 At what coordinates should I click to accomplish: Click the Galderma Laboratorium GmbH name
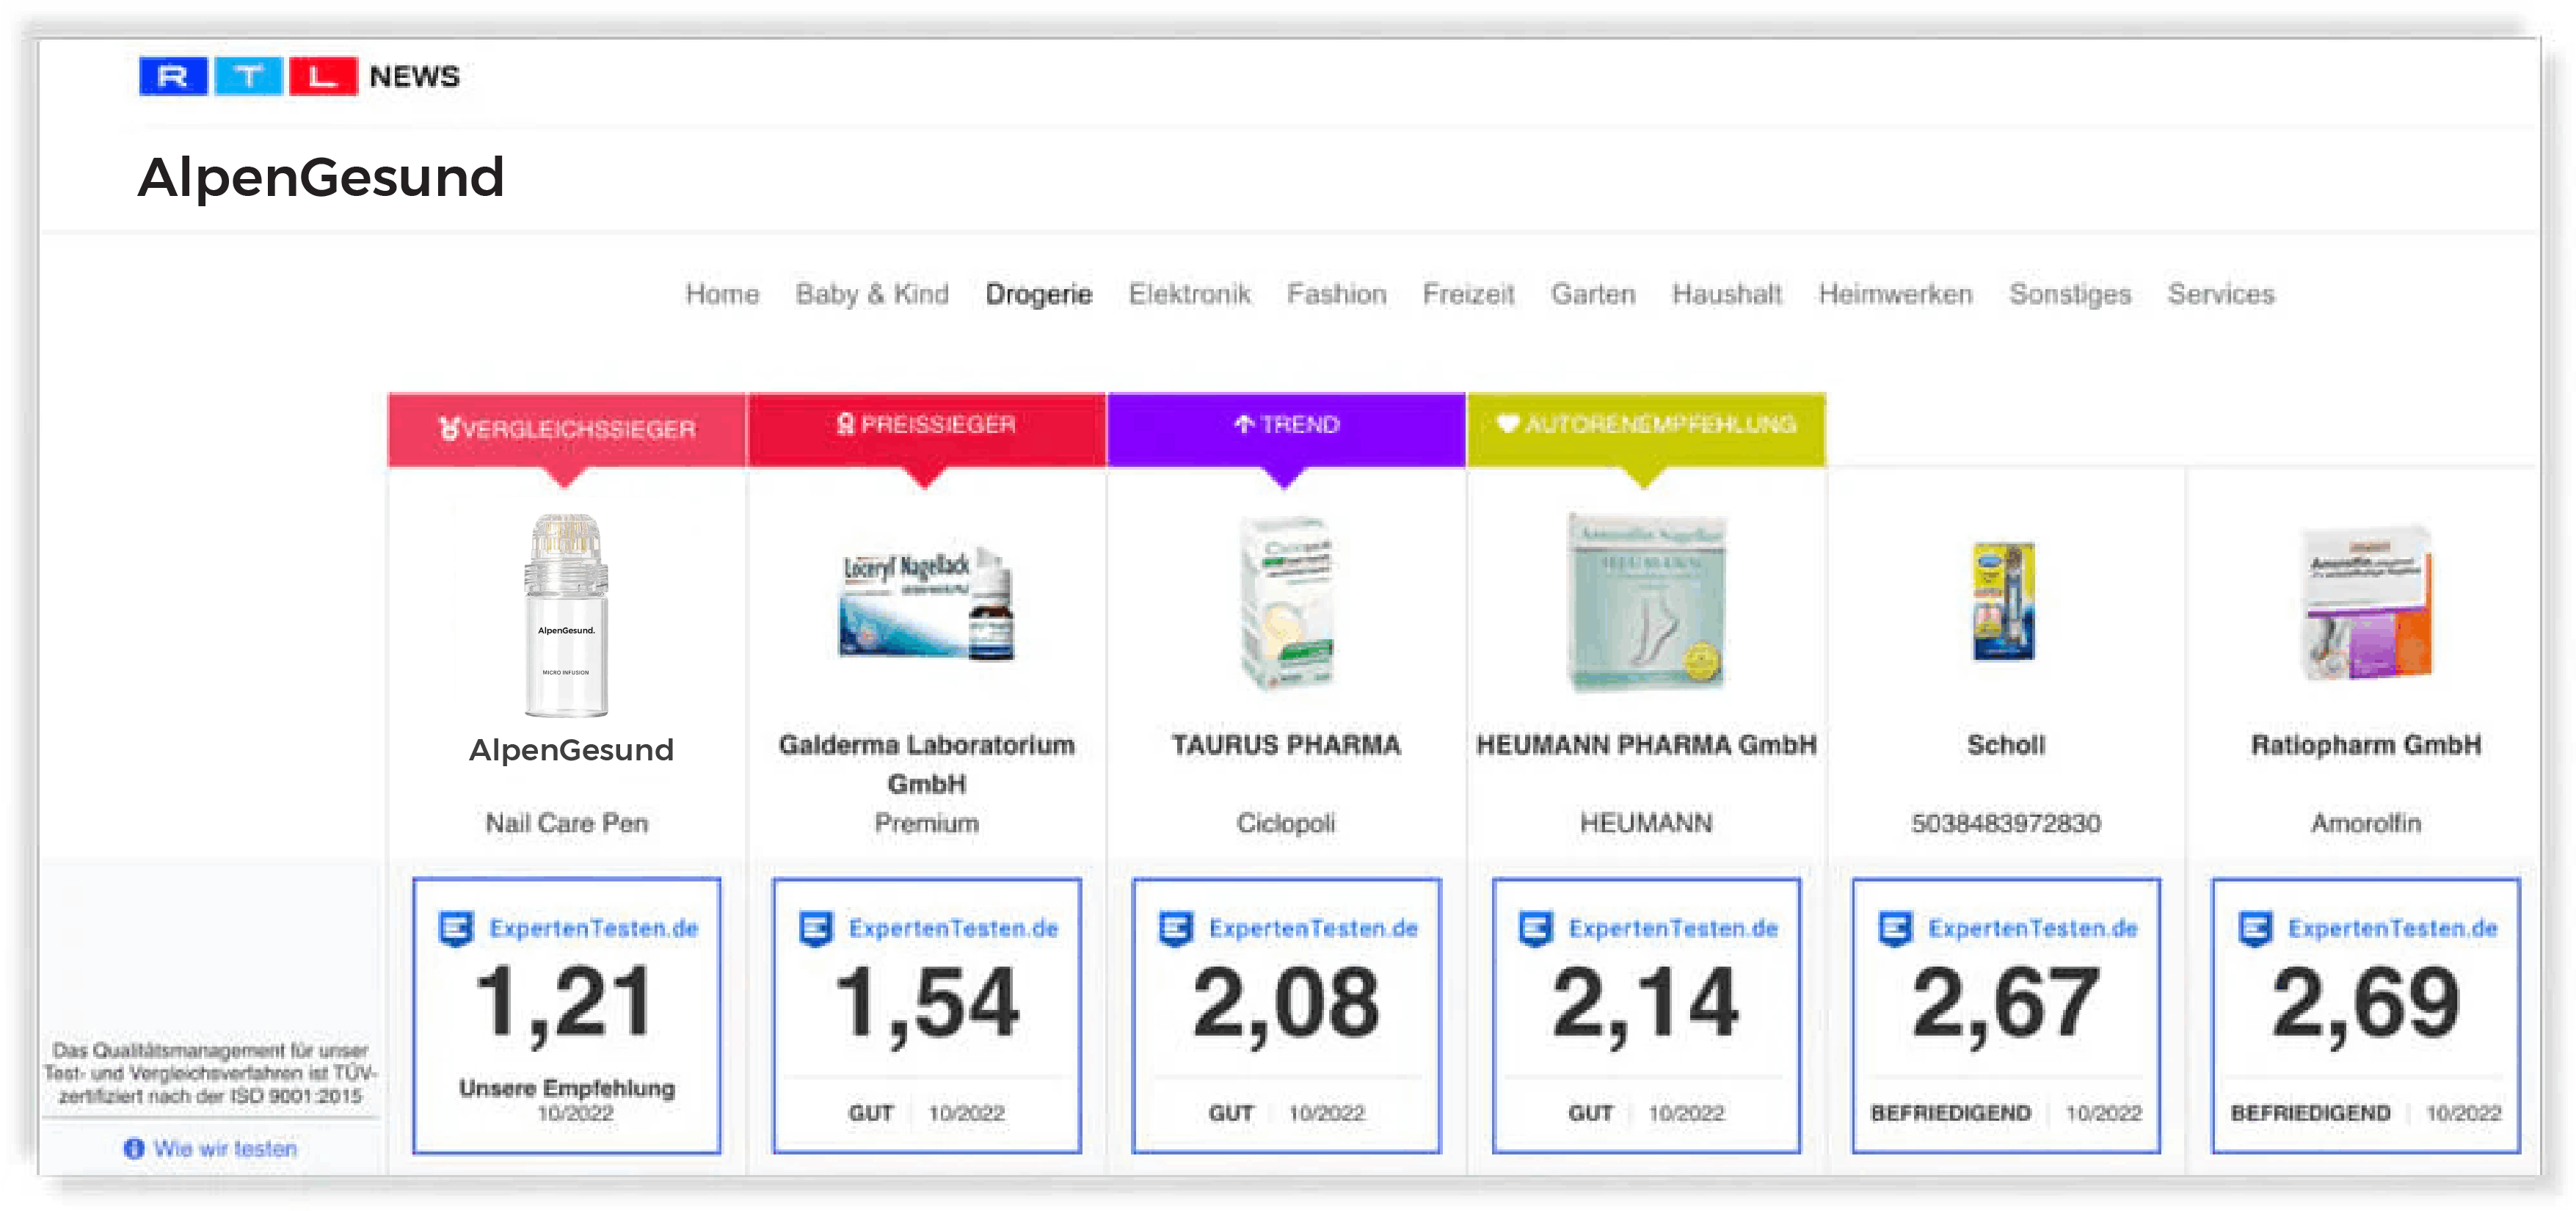[x=926, y=764]
